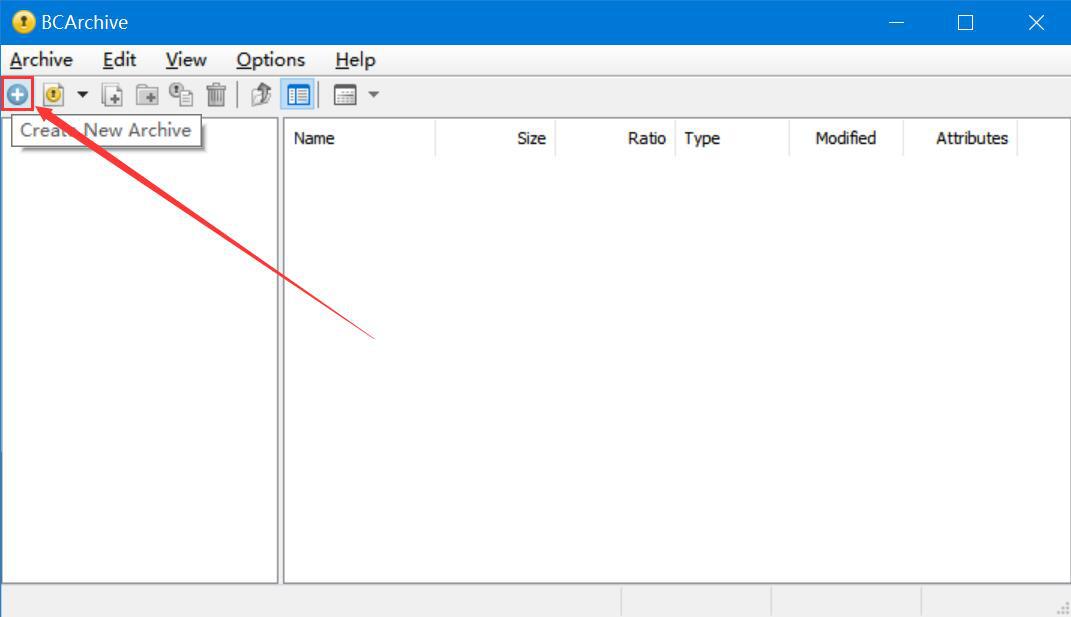Expand the view mode dropdown arrow
The image size is (1071, 617).
[x=374, y=94]
